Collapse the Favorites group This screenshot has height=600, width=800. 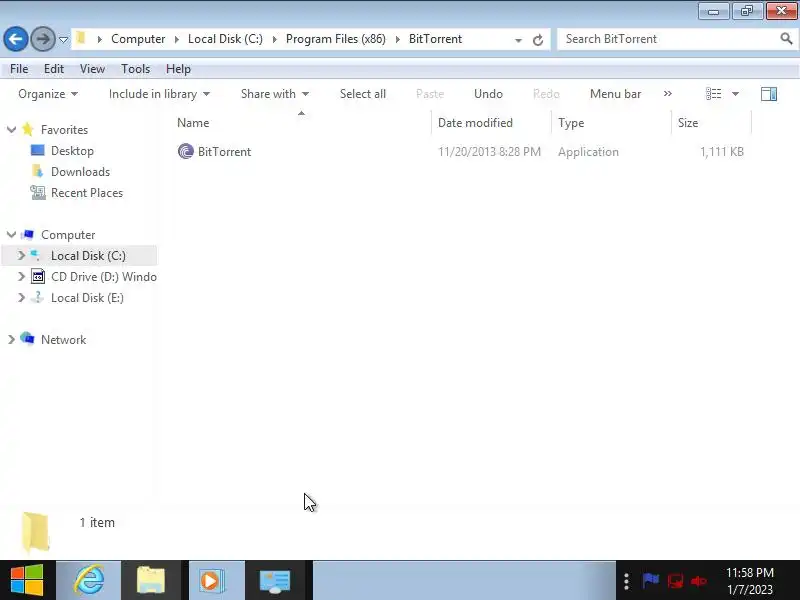(11, 130)
